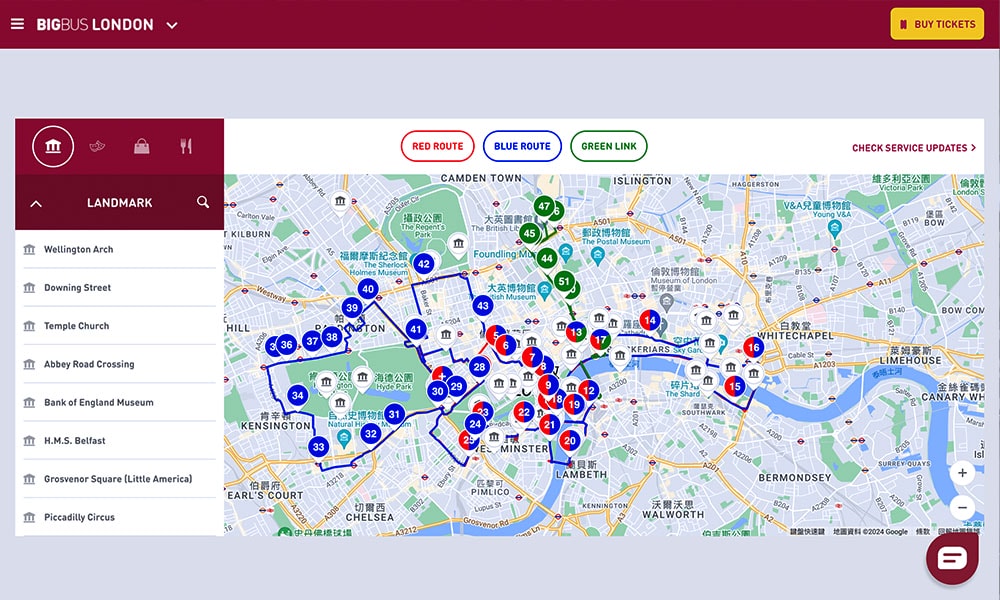Click green stop marker 51
This screenshot has height=600, width=1000.
(x=564, y=281)
